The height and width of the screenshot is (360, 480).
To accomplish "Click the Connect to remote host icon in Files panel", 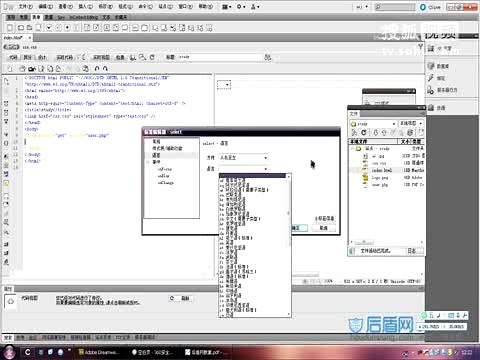I will pos(355,132).
